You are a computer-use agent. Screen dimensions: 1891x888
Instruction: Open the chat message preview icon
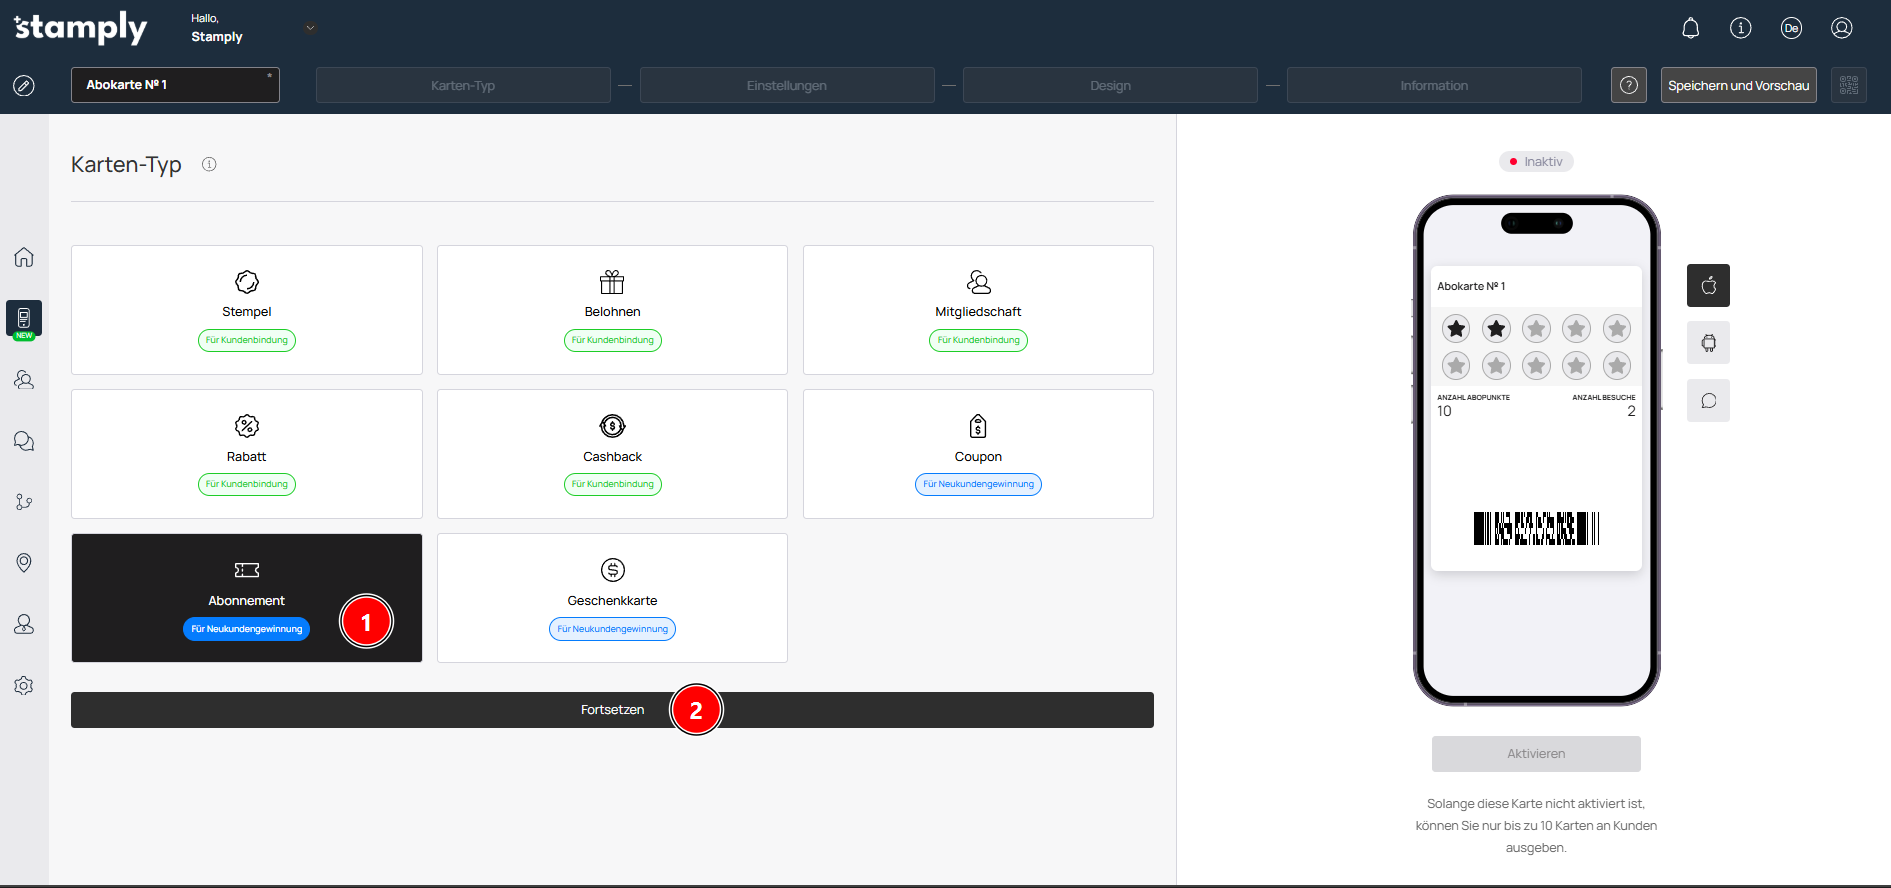(x=1708, y=401)
